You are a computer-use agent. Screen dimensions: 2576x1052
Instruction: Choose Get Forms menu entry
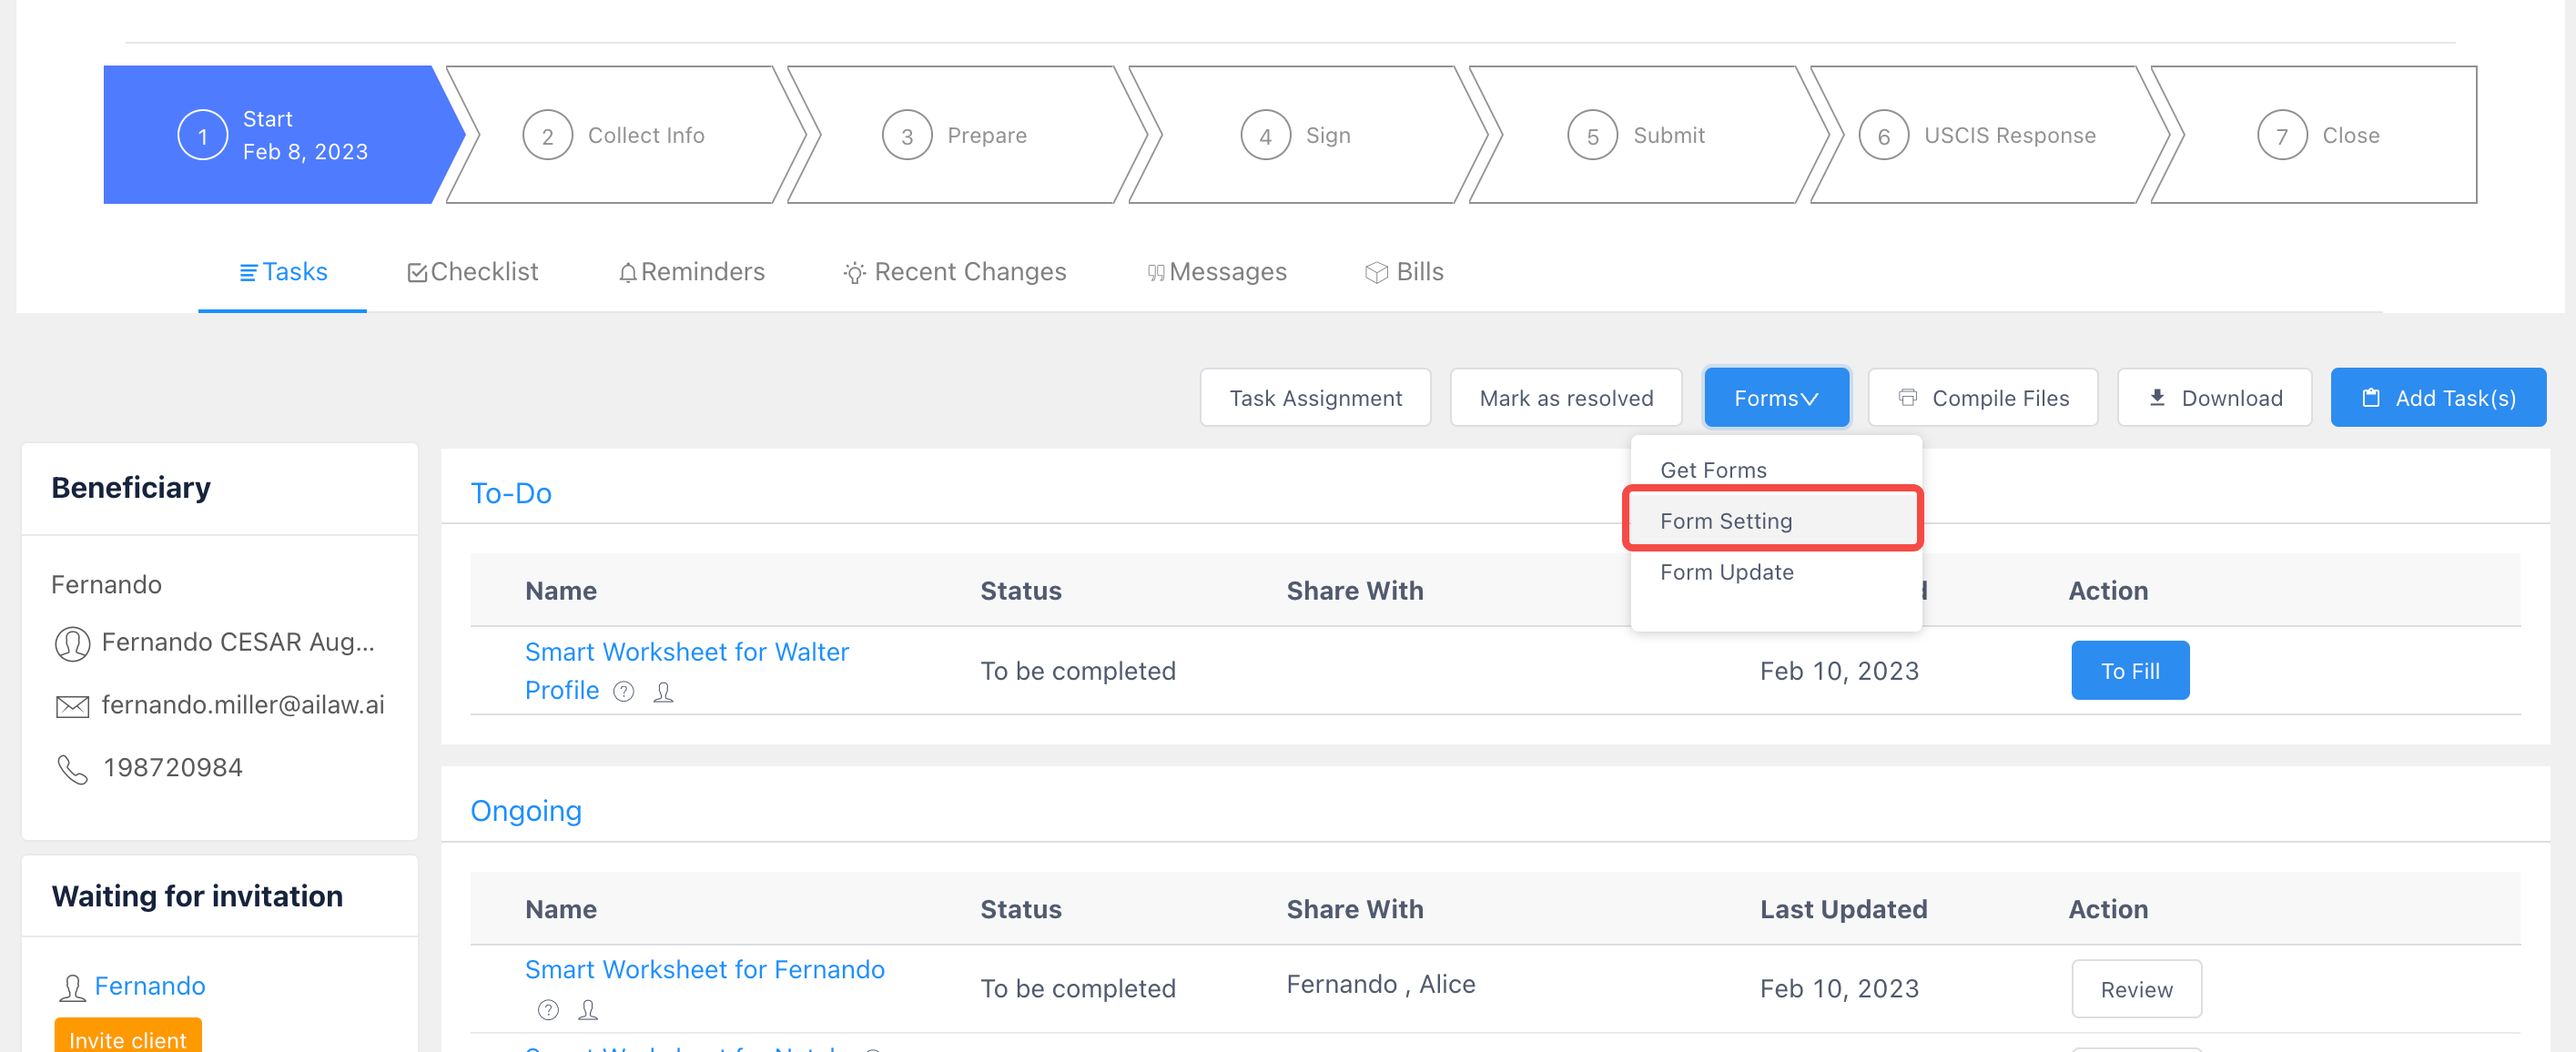tap(1713, 470)
